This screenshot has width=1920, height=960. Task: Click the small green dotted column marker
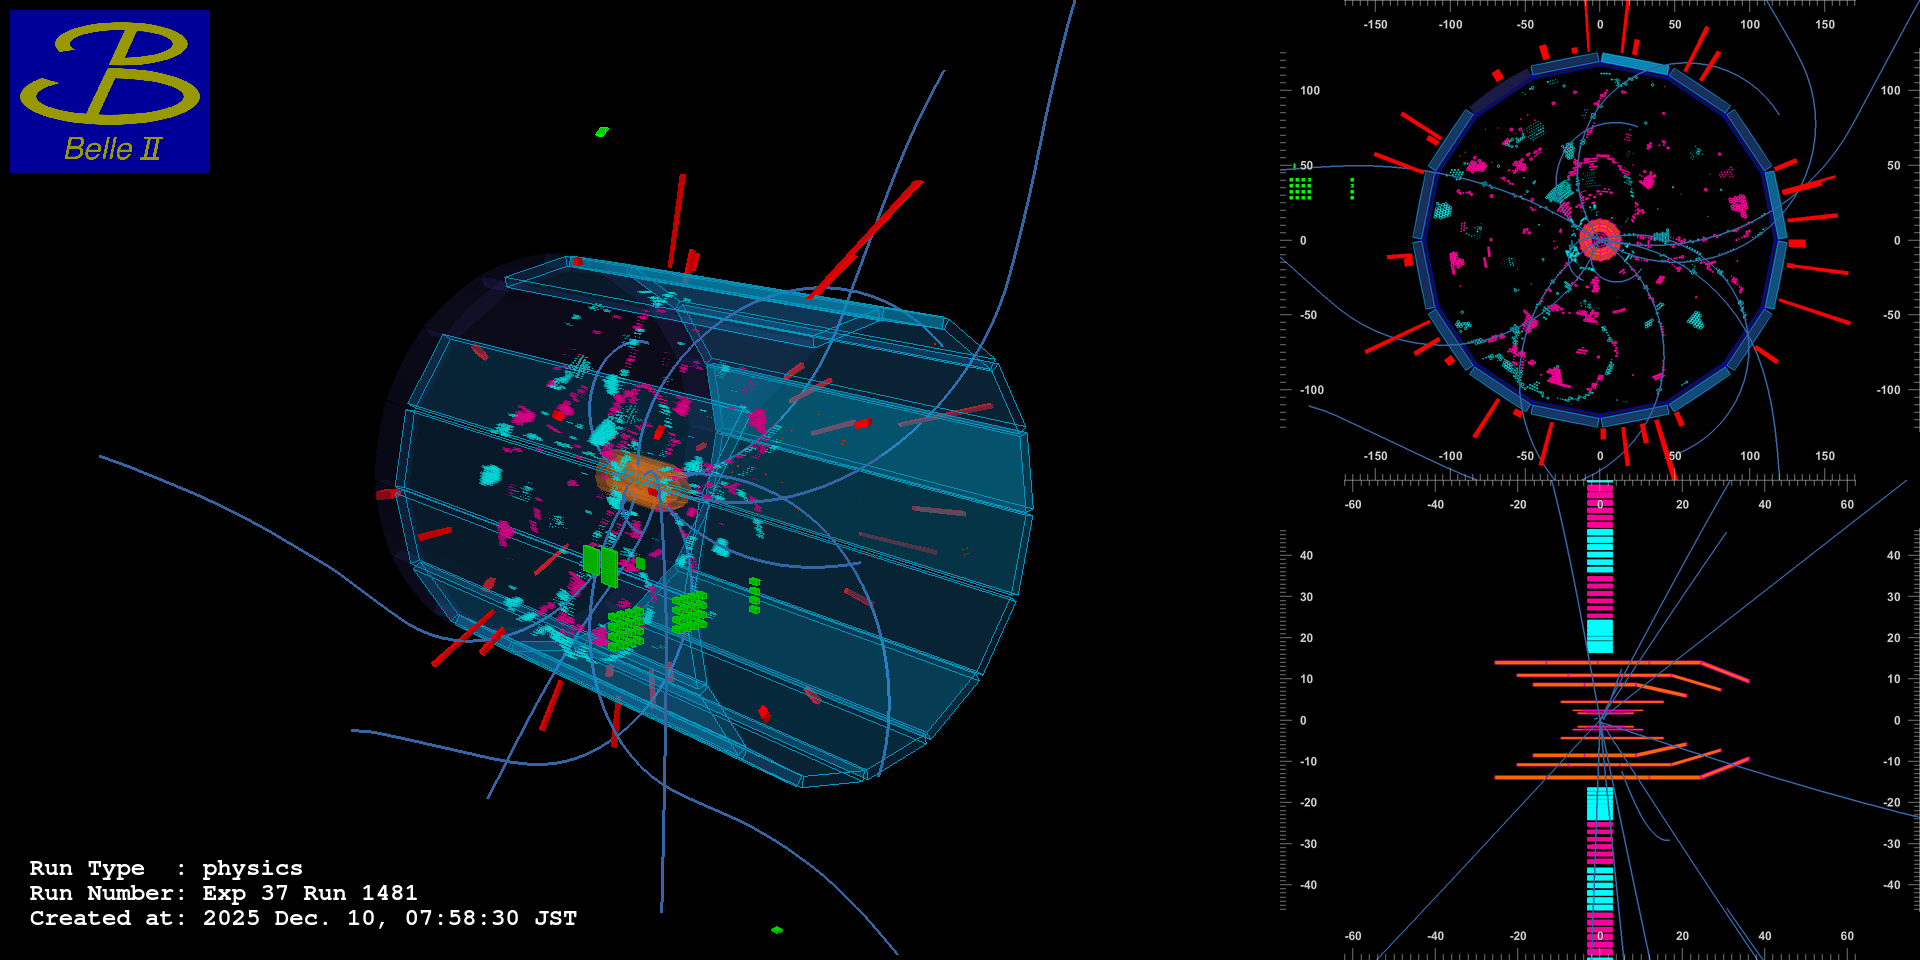(1352, 188)
